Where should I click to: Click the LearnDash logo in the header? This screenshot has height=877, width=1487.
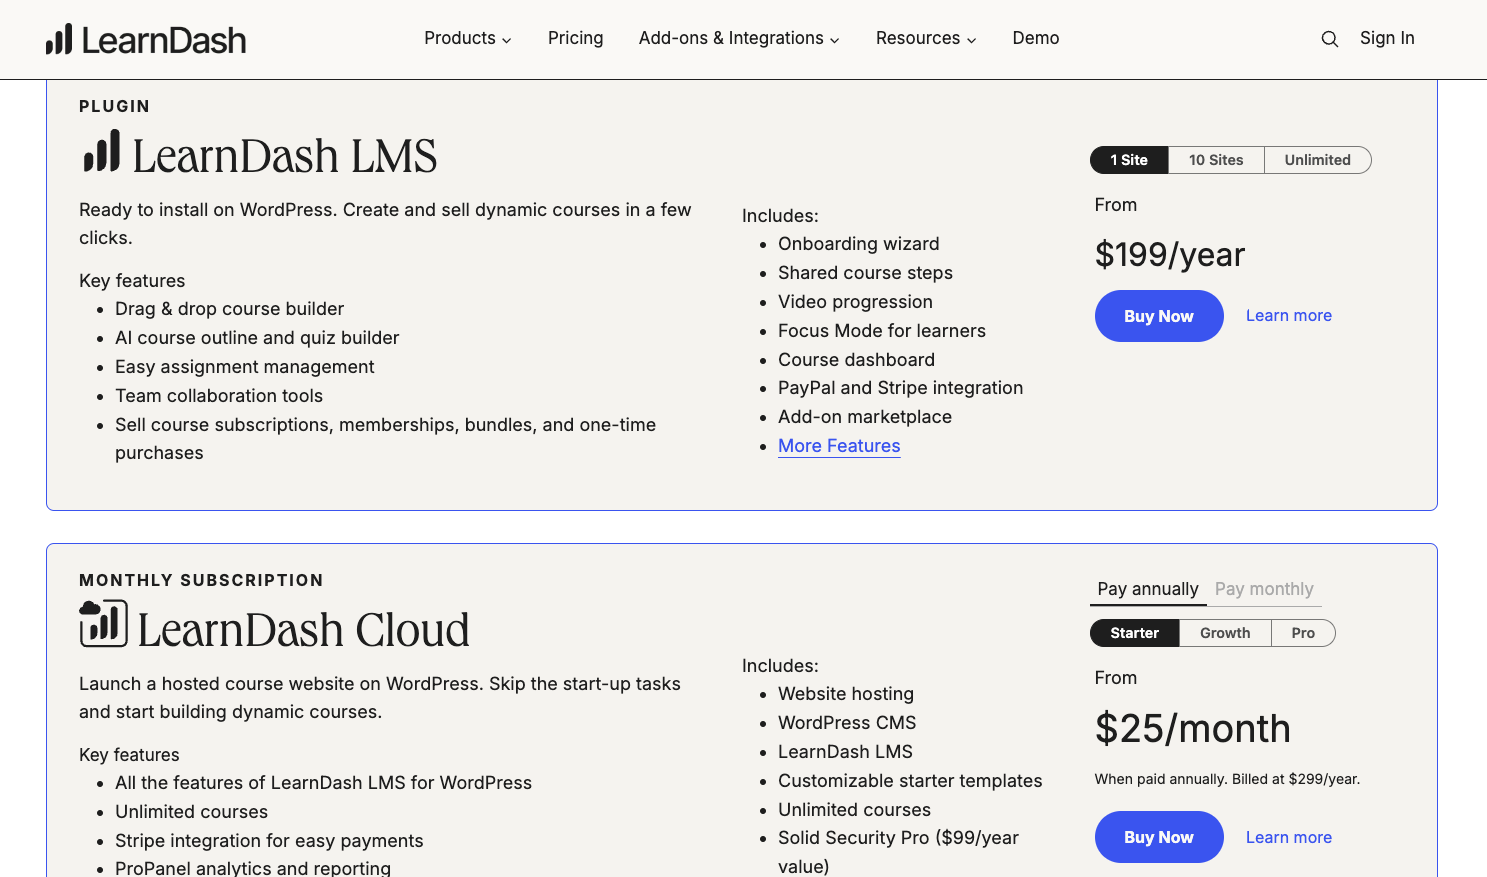[x=145, y=38]
